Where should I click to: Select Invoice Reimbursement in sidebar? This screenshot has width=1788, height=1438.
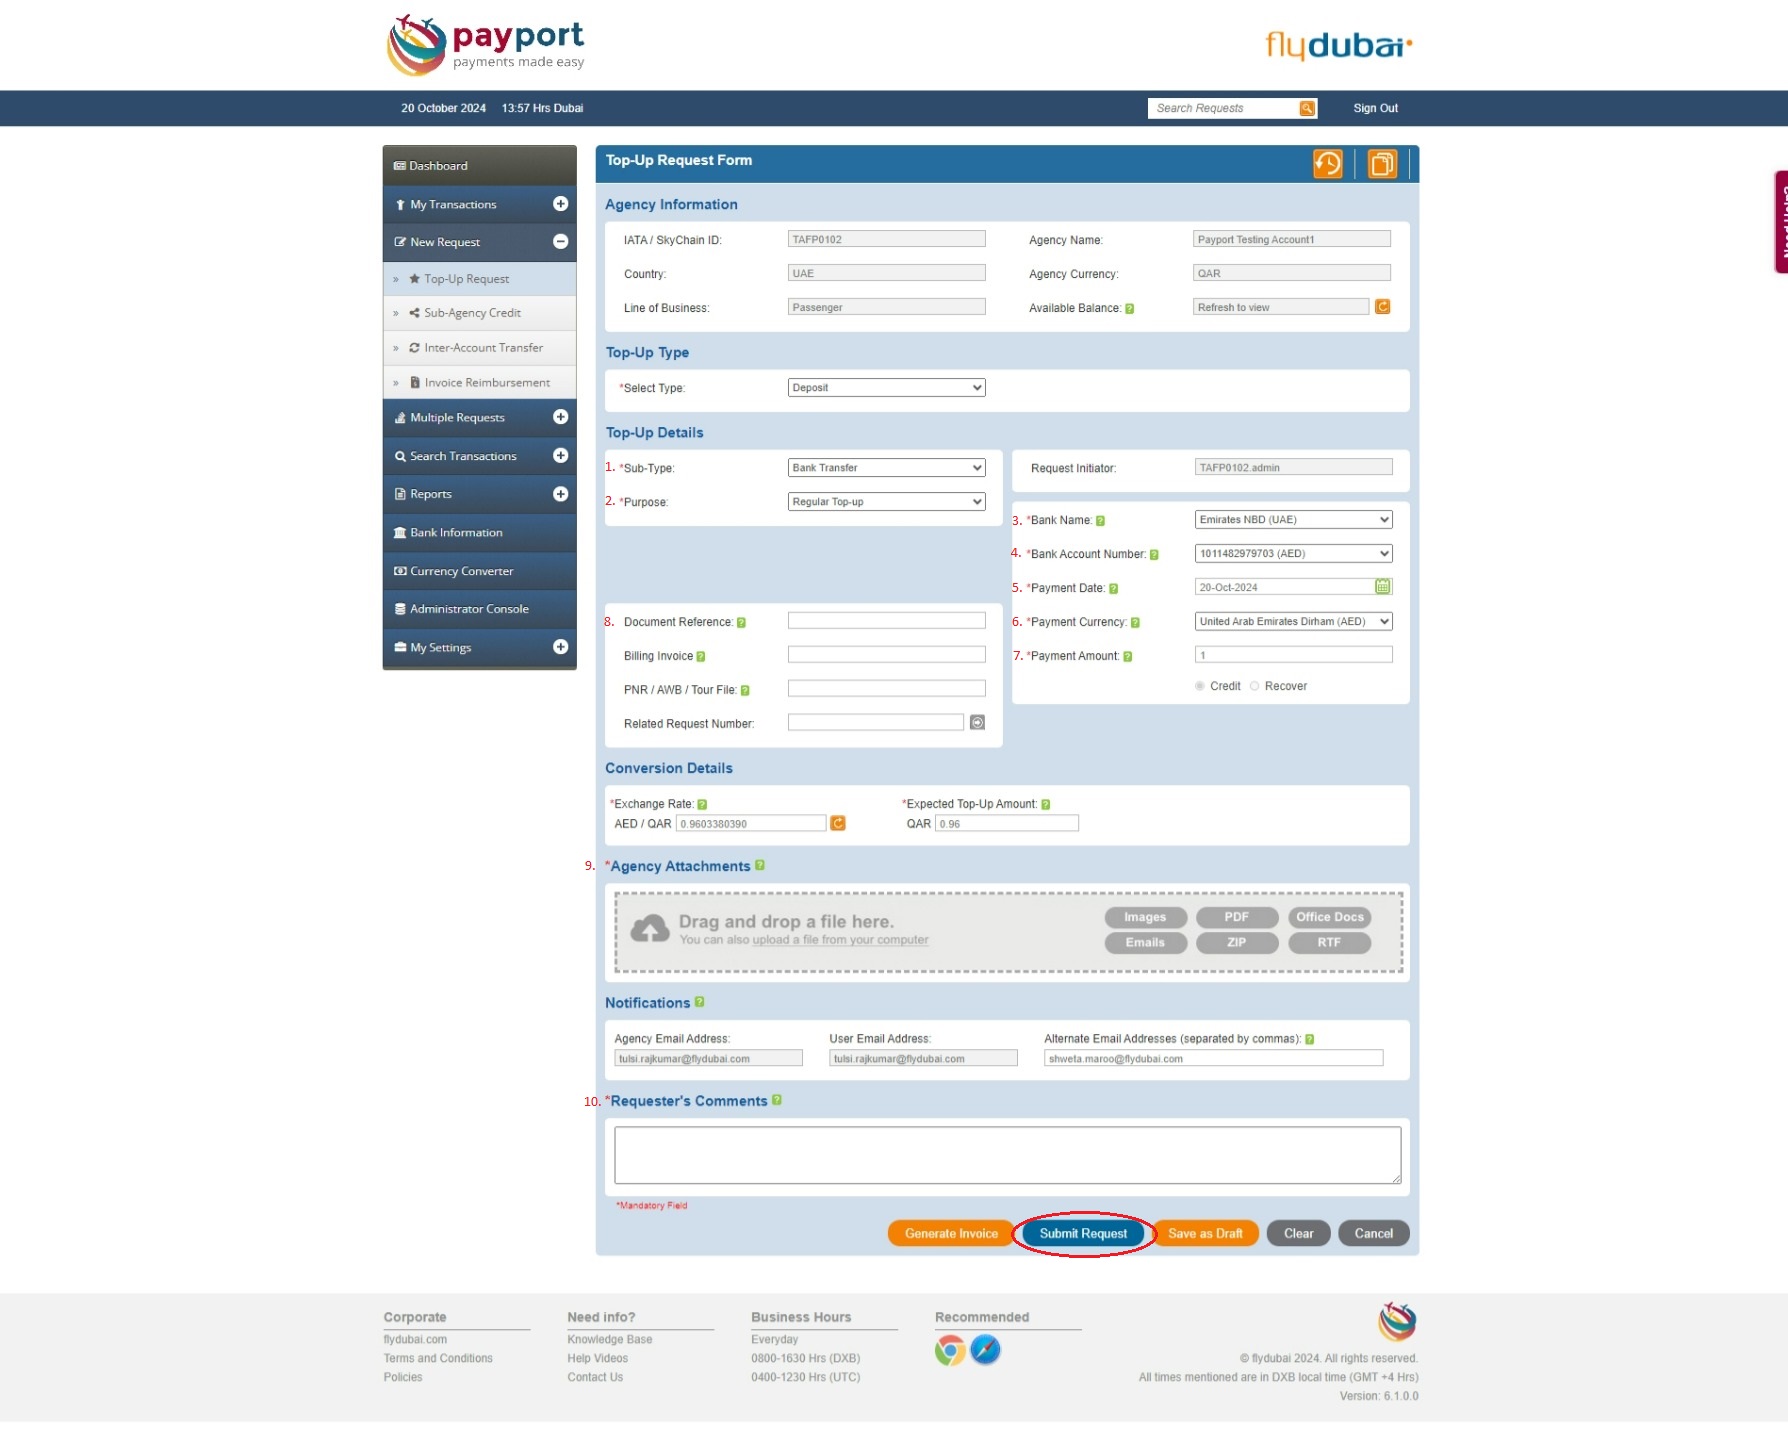479,382
